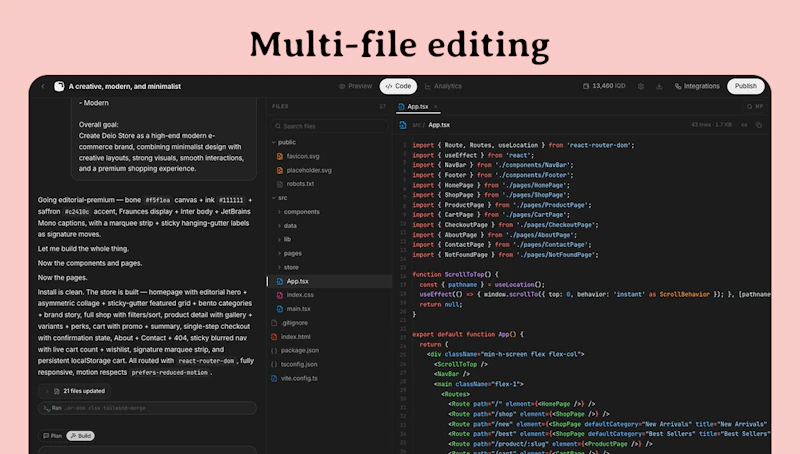Collapse the src folder
The width and height of the screenshot is (800, 454).
[x=279, y=198]
